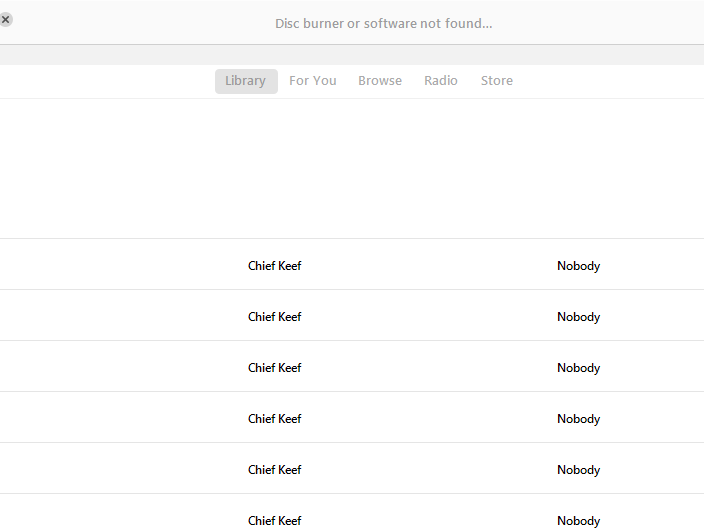The height and width of the screenshot is (528, 704).
Task: Open the For You tab
Action: [x=312, y=81]
